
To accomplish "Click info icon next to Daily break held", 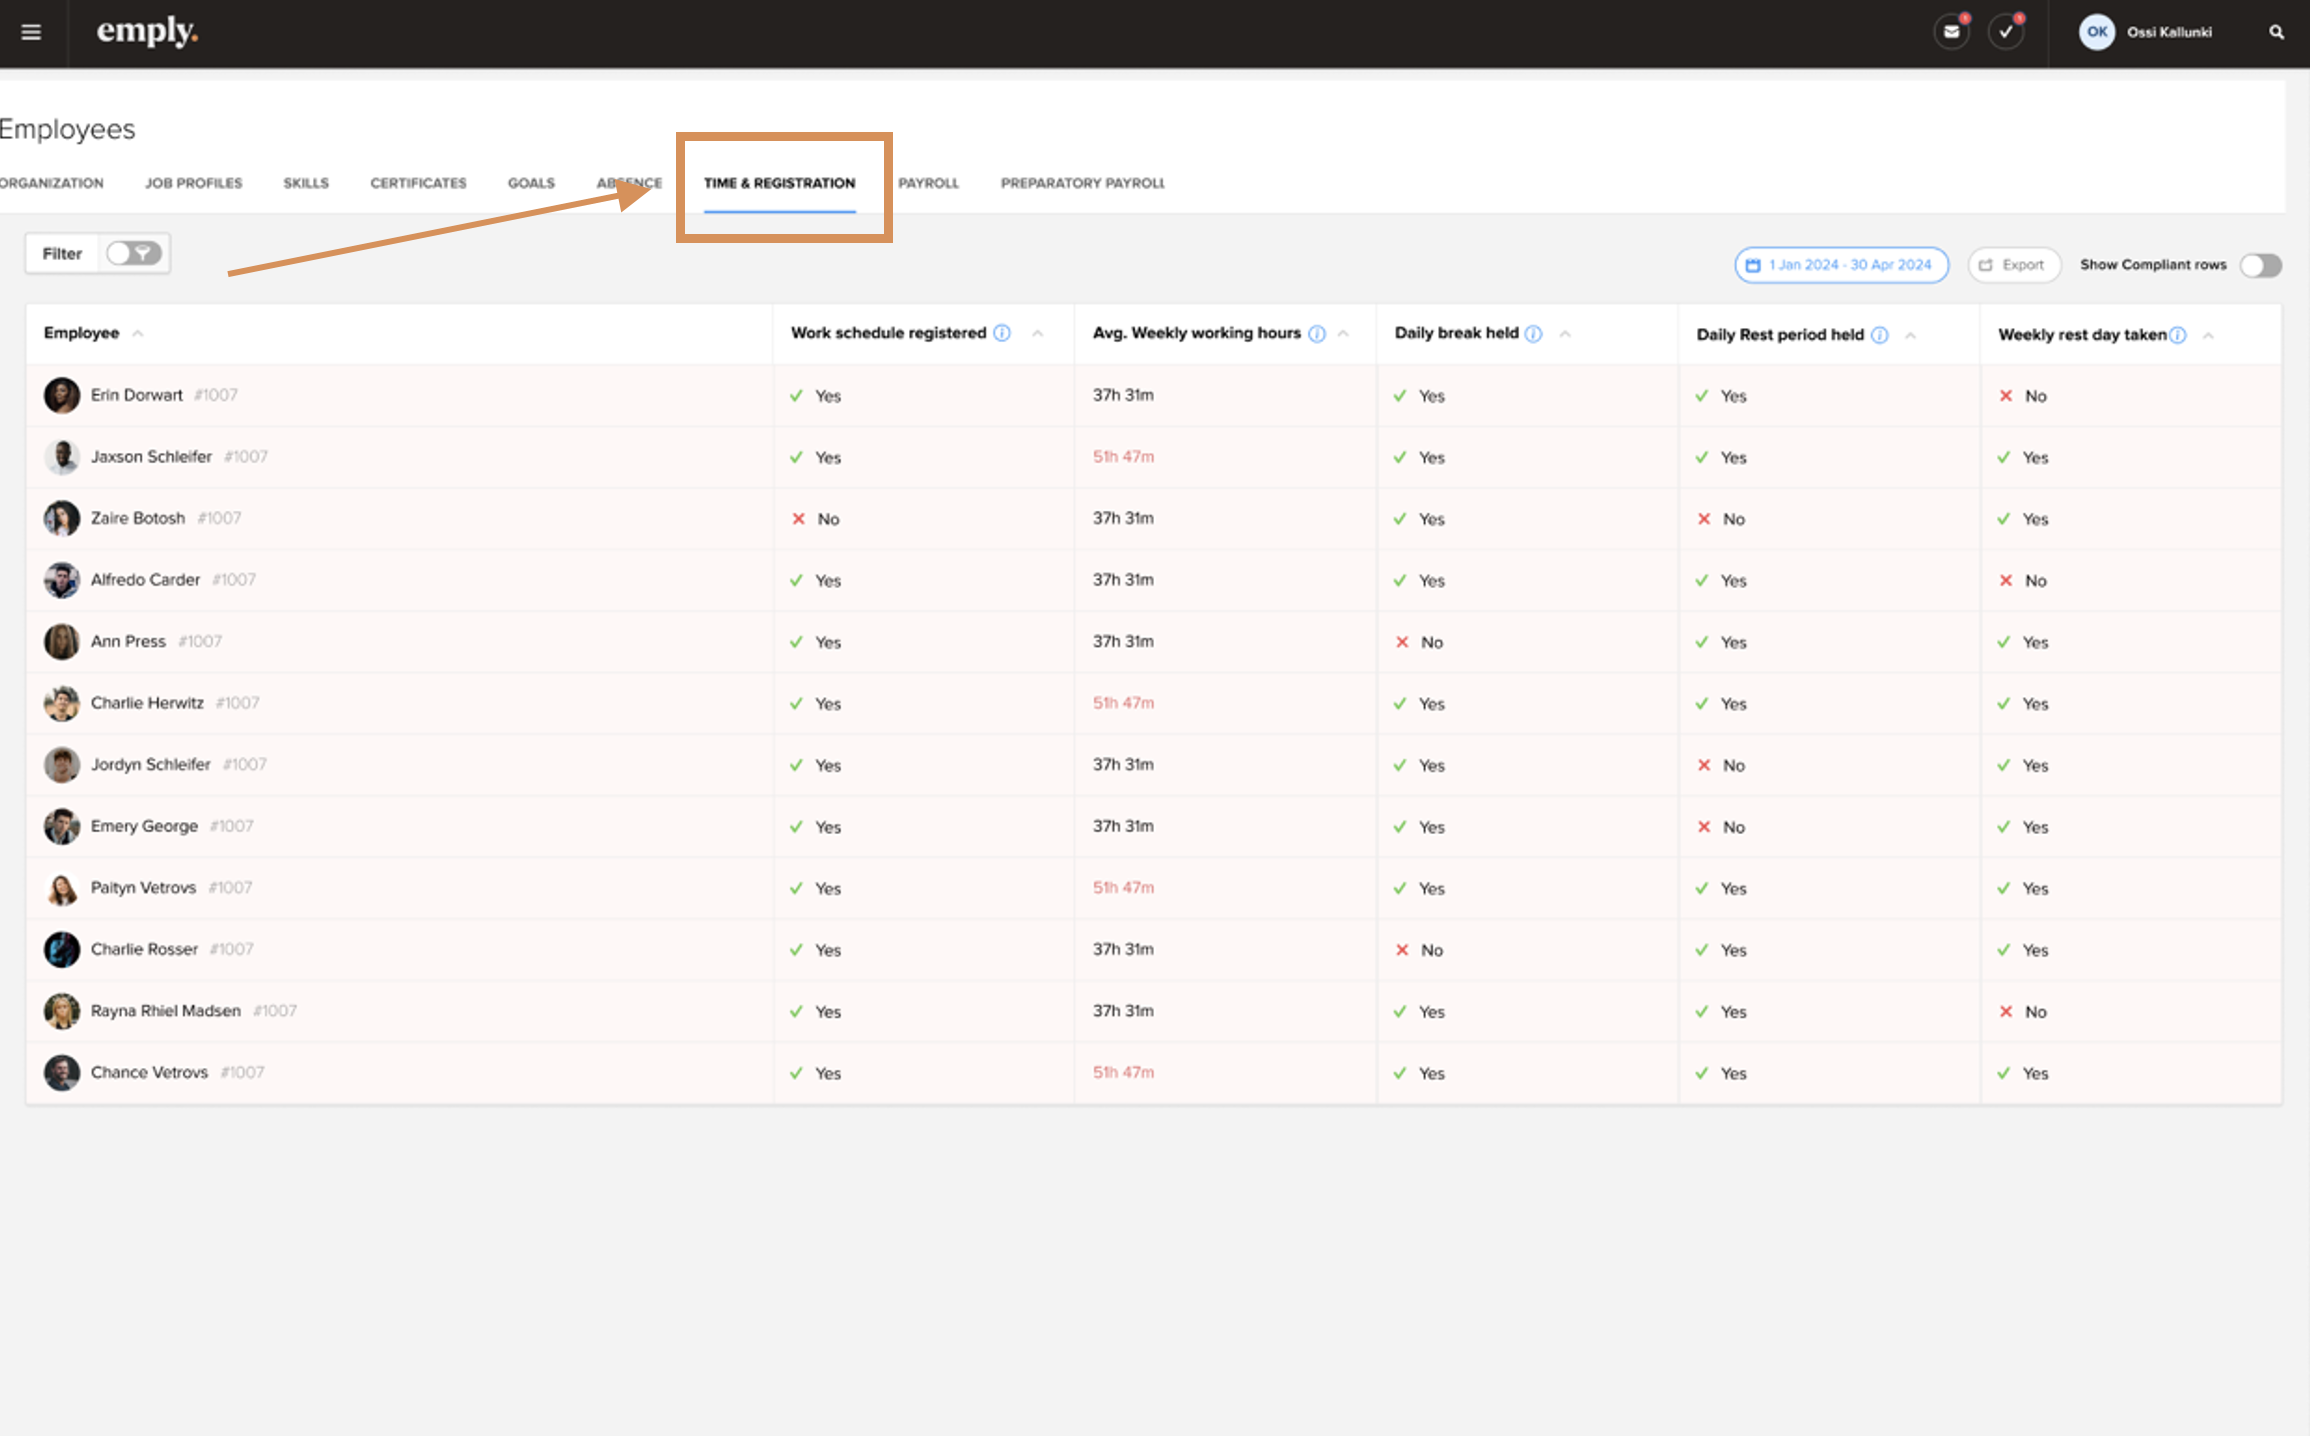I will [x=1533, y=334].
